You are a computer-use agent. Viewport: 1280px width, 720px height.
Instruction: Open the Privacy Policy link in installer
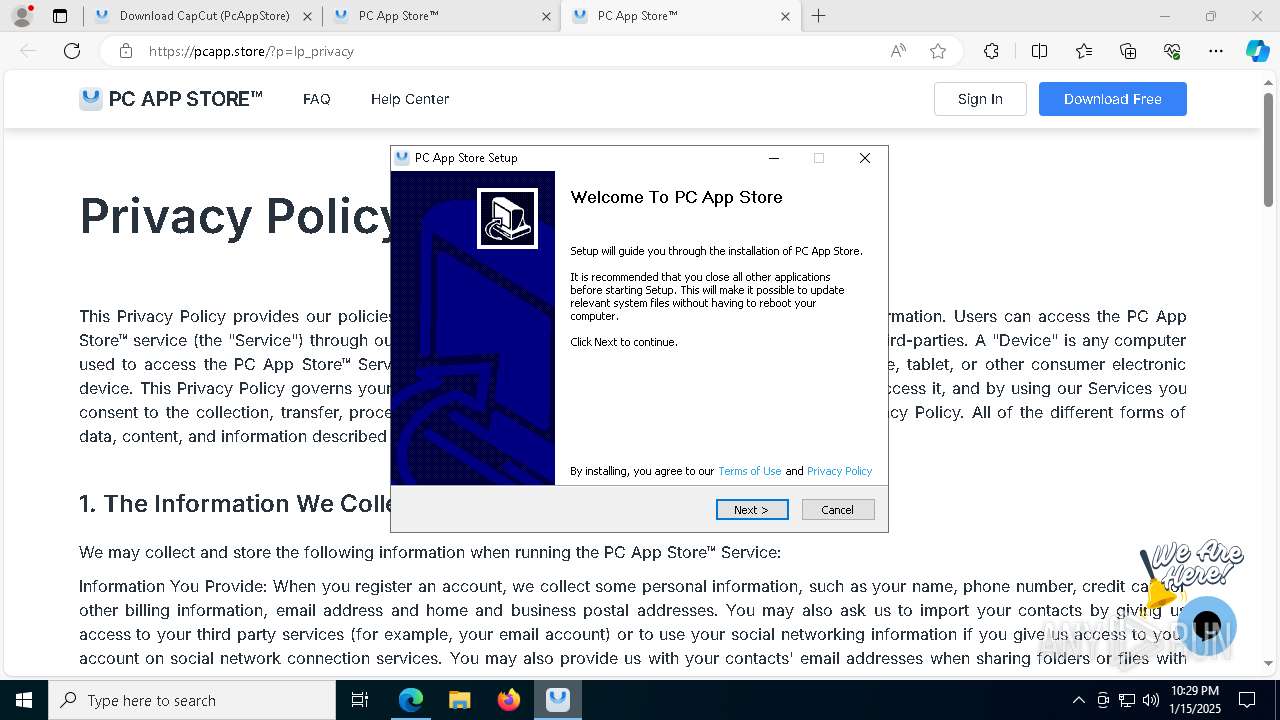point(839,471)
